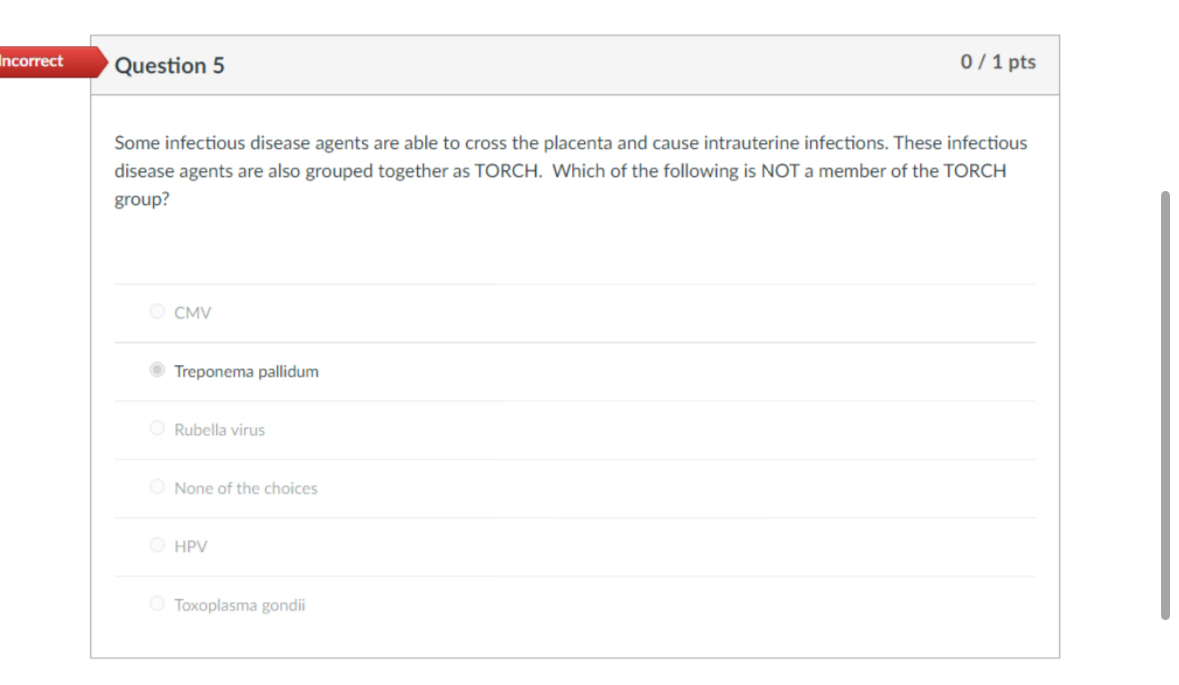Choose the Rubella virus option
This screenshot has width=1179, height=685.
[157, 428]
